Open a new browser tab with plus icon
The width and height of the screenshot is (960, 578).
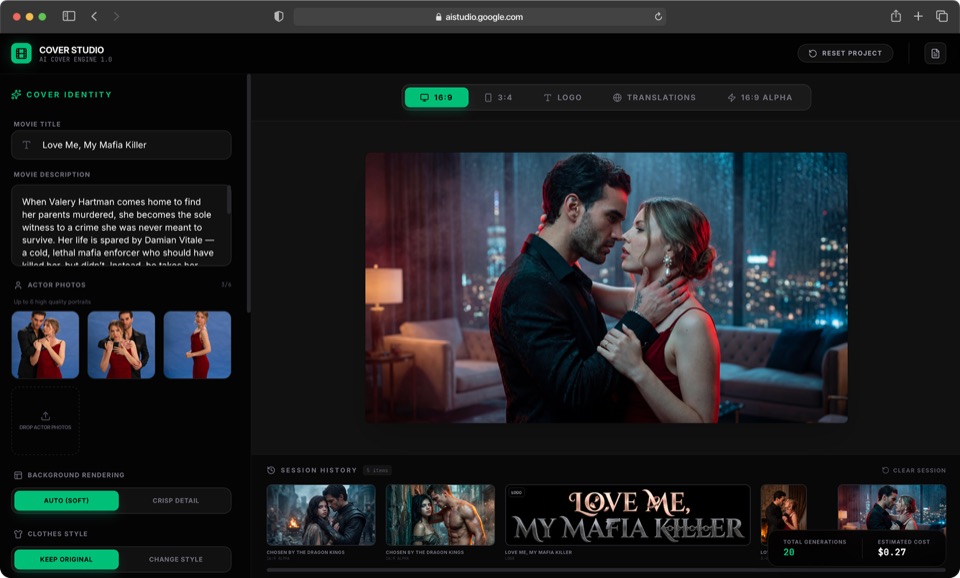click(918, 16)
